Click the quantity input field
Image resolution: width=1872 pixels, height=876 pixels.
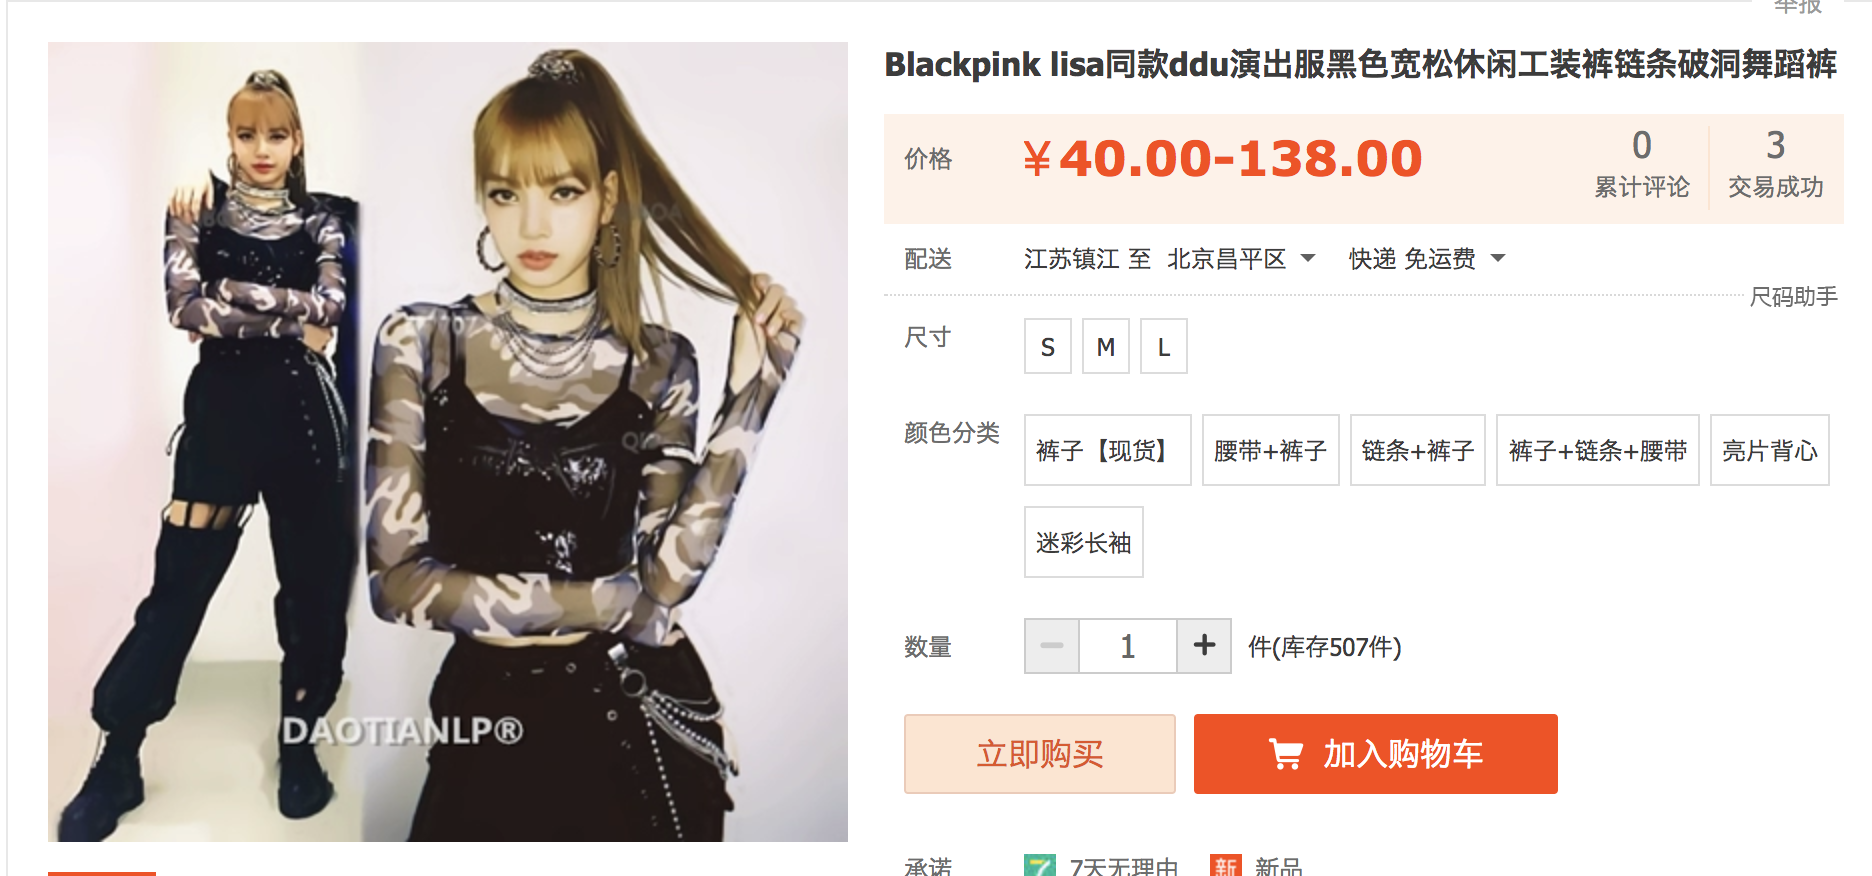[x=1128, y=646]
